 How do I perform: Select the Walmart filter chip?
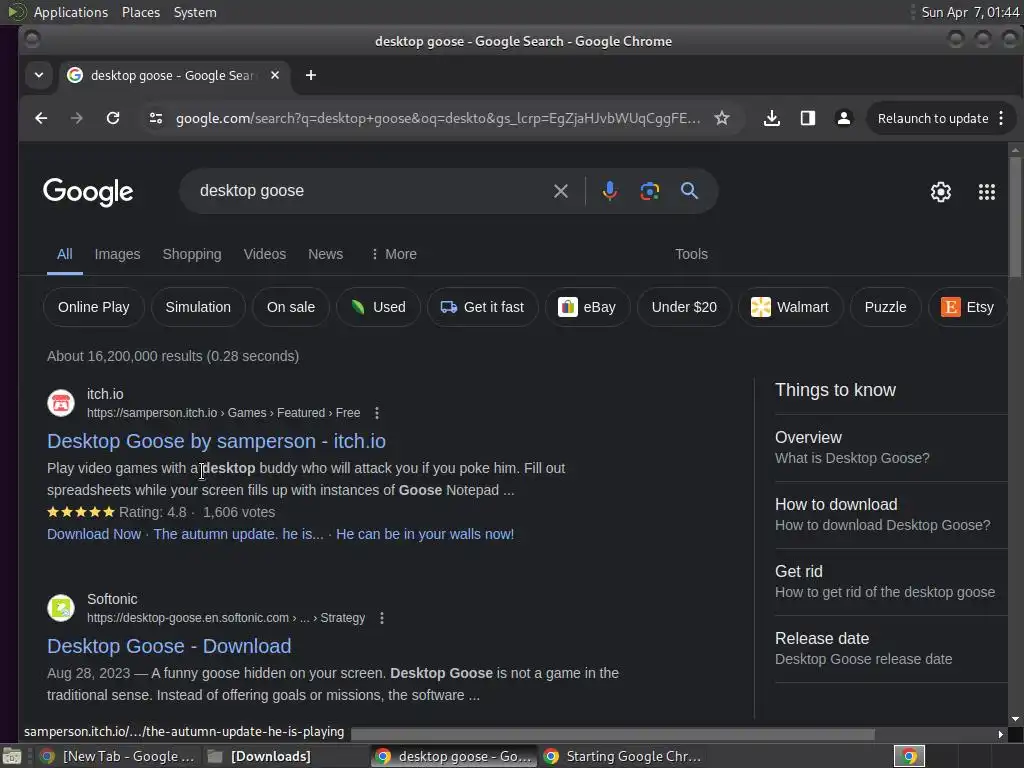(x=790, y=307)
